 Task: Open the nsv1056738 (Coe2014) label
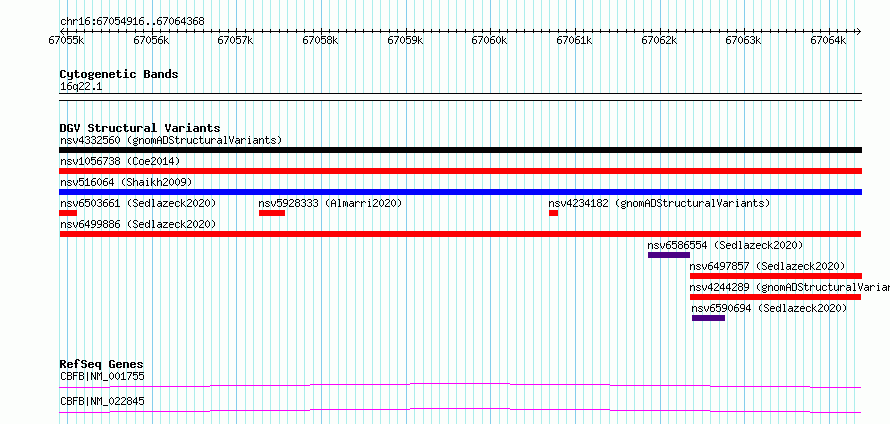pyautogui.click(x=120, y=161)
